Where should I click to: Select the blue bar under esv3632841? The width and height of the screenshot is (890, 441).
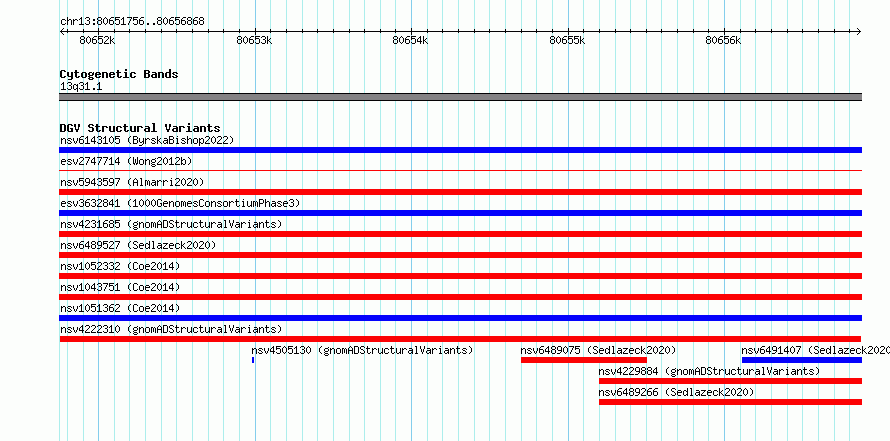tap(460, 213)
